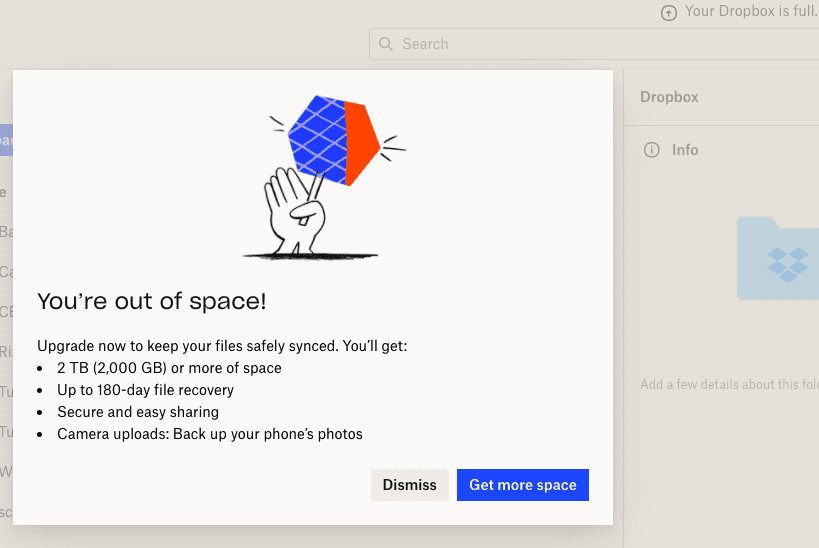Click the Dropbox folder icon in the details panel
This screenshot has width=819, height=548.
(x=778, y=258)
